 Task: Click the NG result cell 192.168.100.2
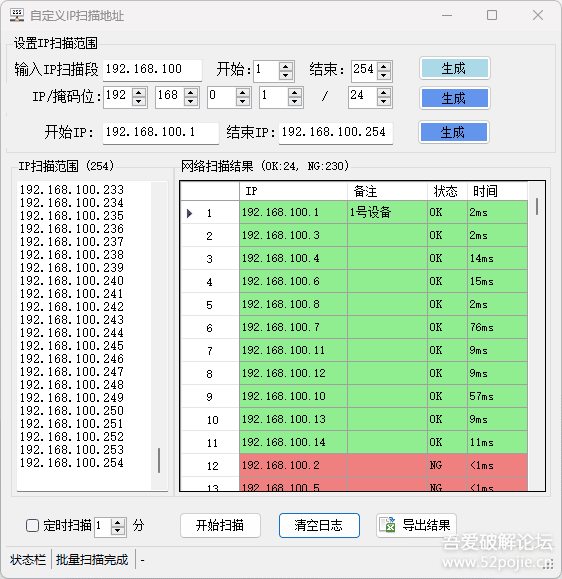293,465
